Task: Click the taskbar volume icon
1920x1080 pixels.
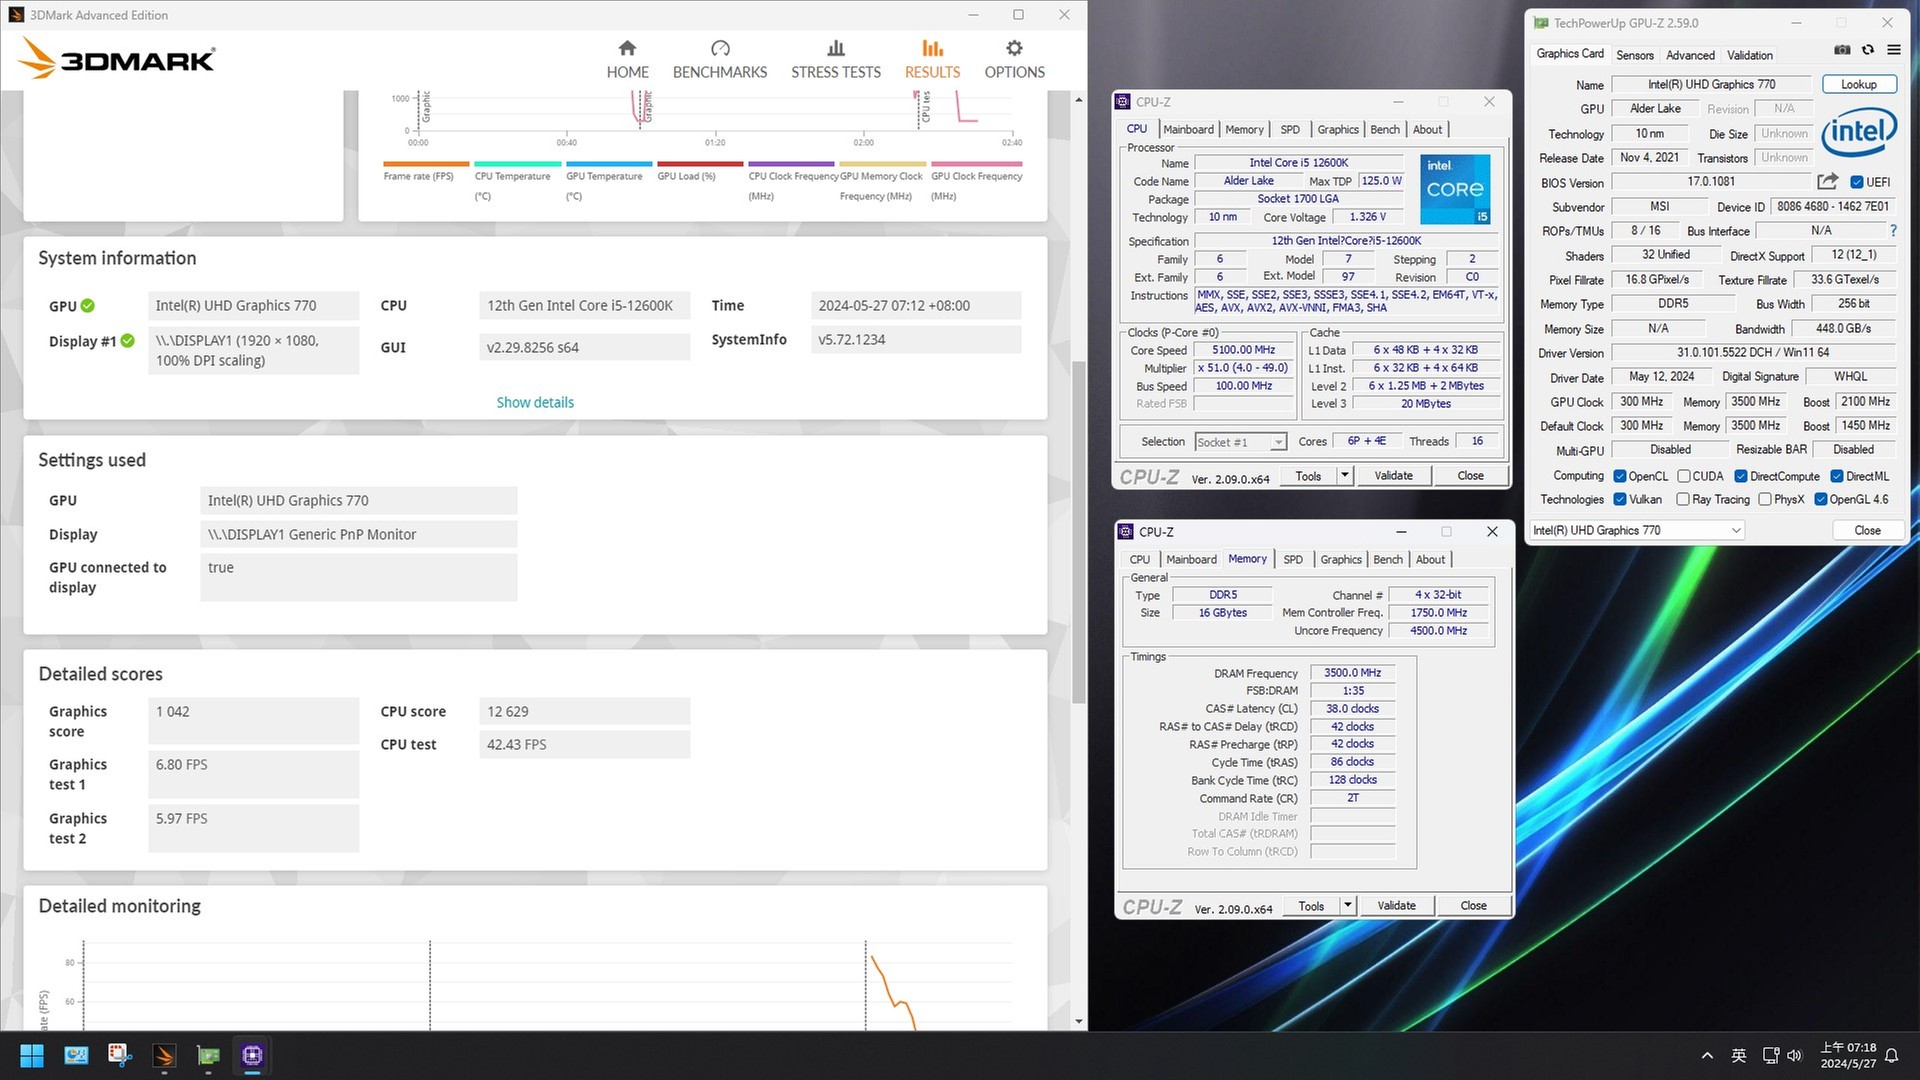Action: (1794, 1055)
